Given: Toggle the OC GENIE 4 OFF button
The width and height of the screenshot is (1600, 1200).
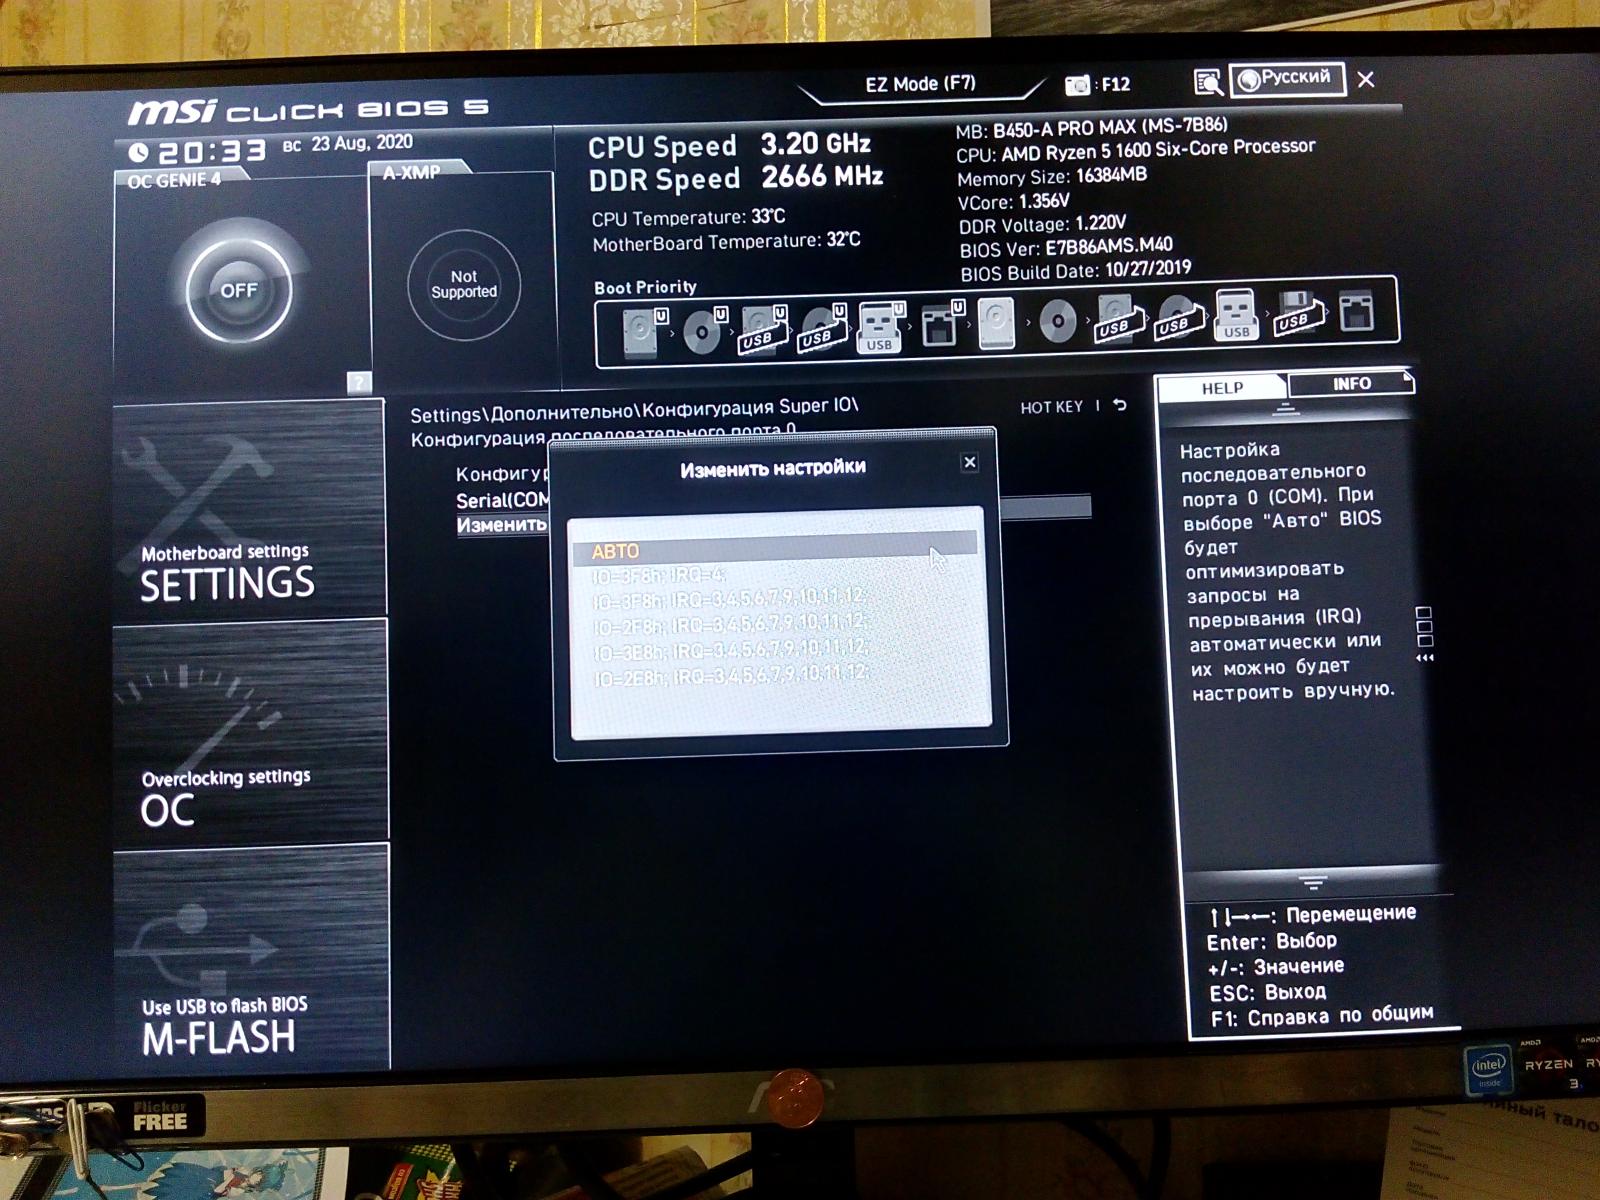Looking at the screenshot, I should [x=238, y=291].
